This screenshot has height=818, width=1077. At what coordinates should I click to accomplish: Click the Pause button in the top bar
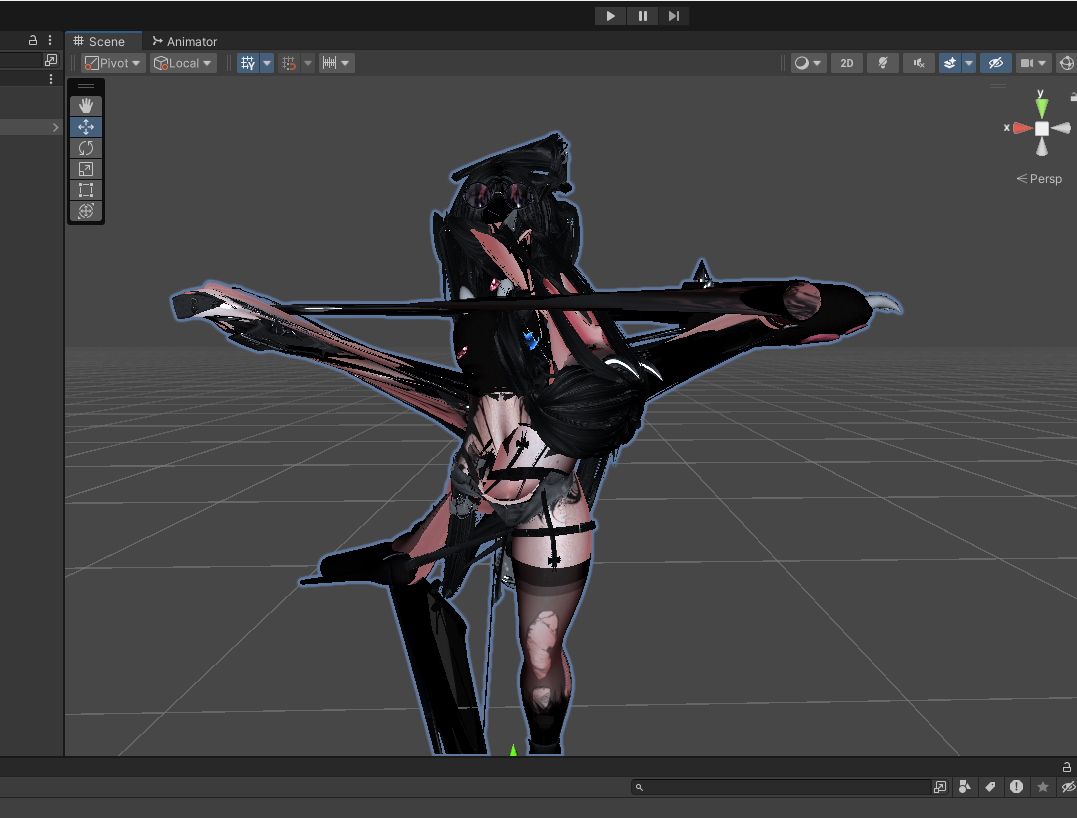pos(642,16)
